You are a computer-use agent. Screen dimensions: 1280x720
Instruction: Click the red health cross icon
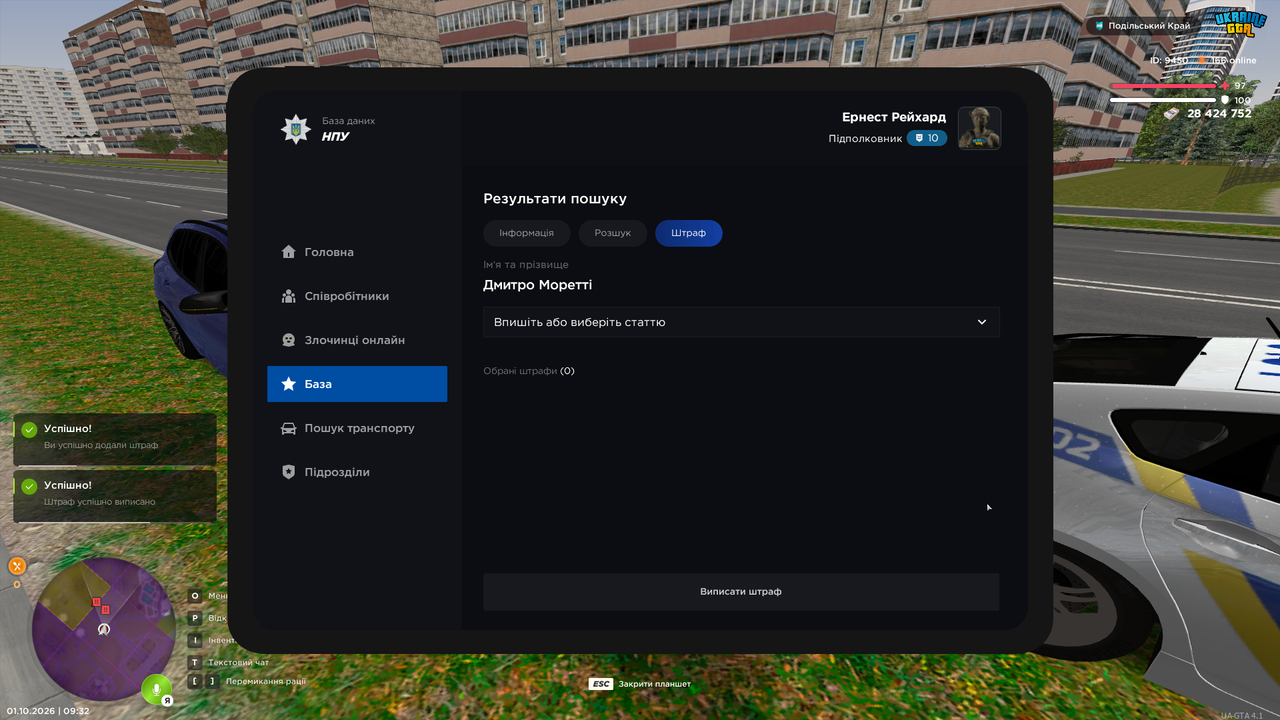click(x=1225, y=86)
